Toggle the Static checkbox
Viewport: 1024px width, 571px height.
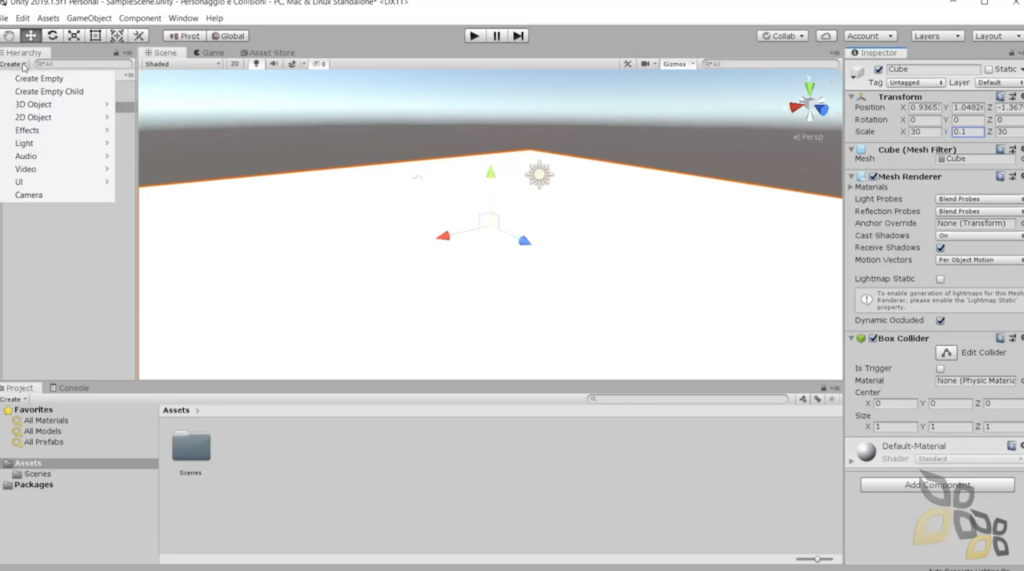(989, 69)
